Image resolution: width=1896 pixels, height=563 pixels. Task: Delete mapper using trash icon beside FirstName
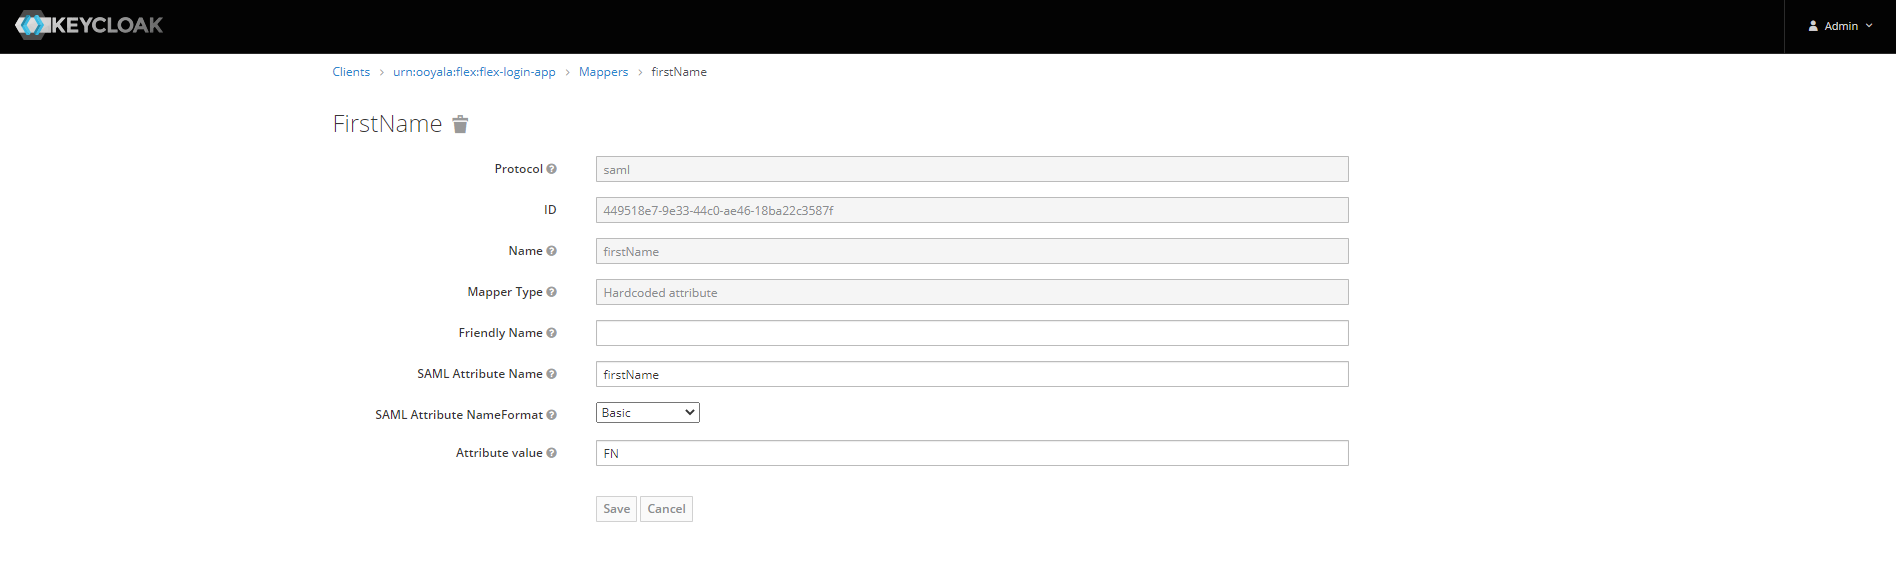[x=460, y=124]
